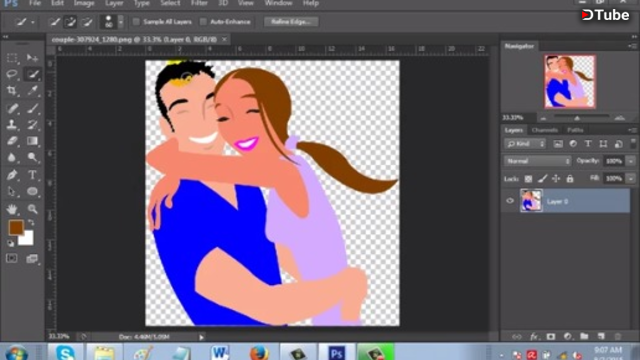Select the Blur tool
Viewport: 640px width, 360px height.
click(x=12, y=157)
